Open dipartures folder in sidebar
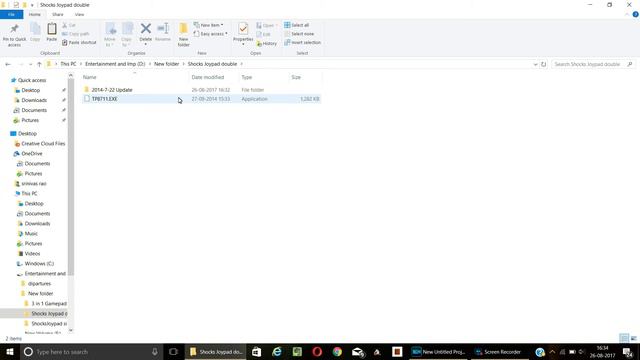 point(39,284)
